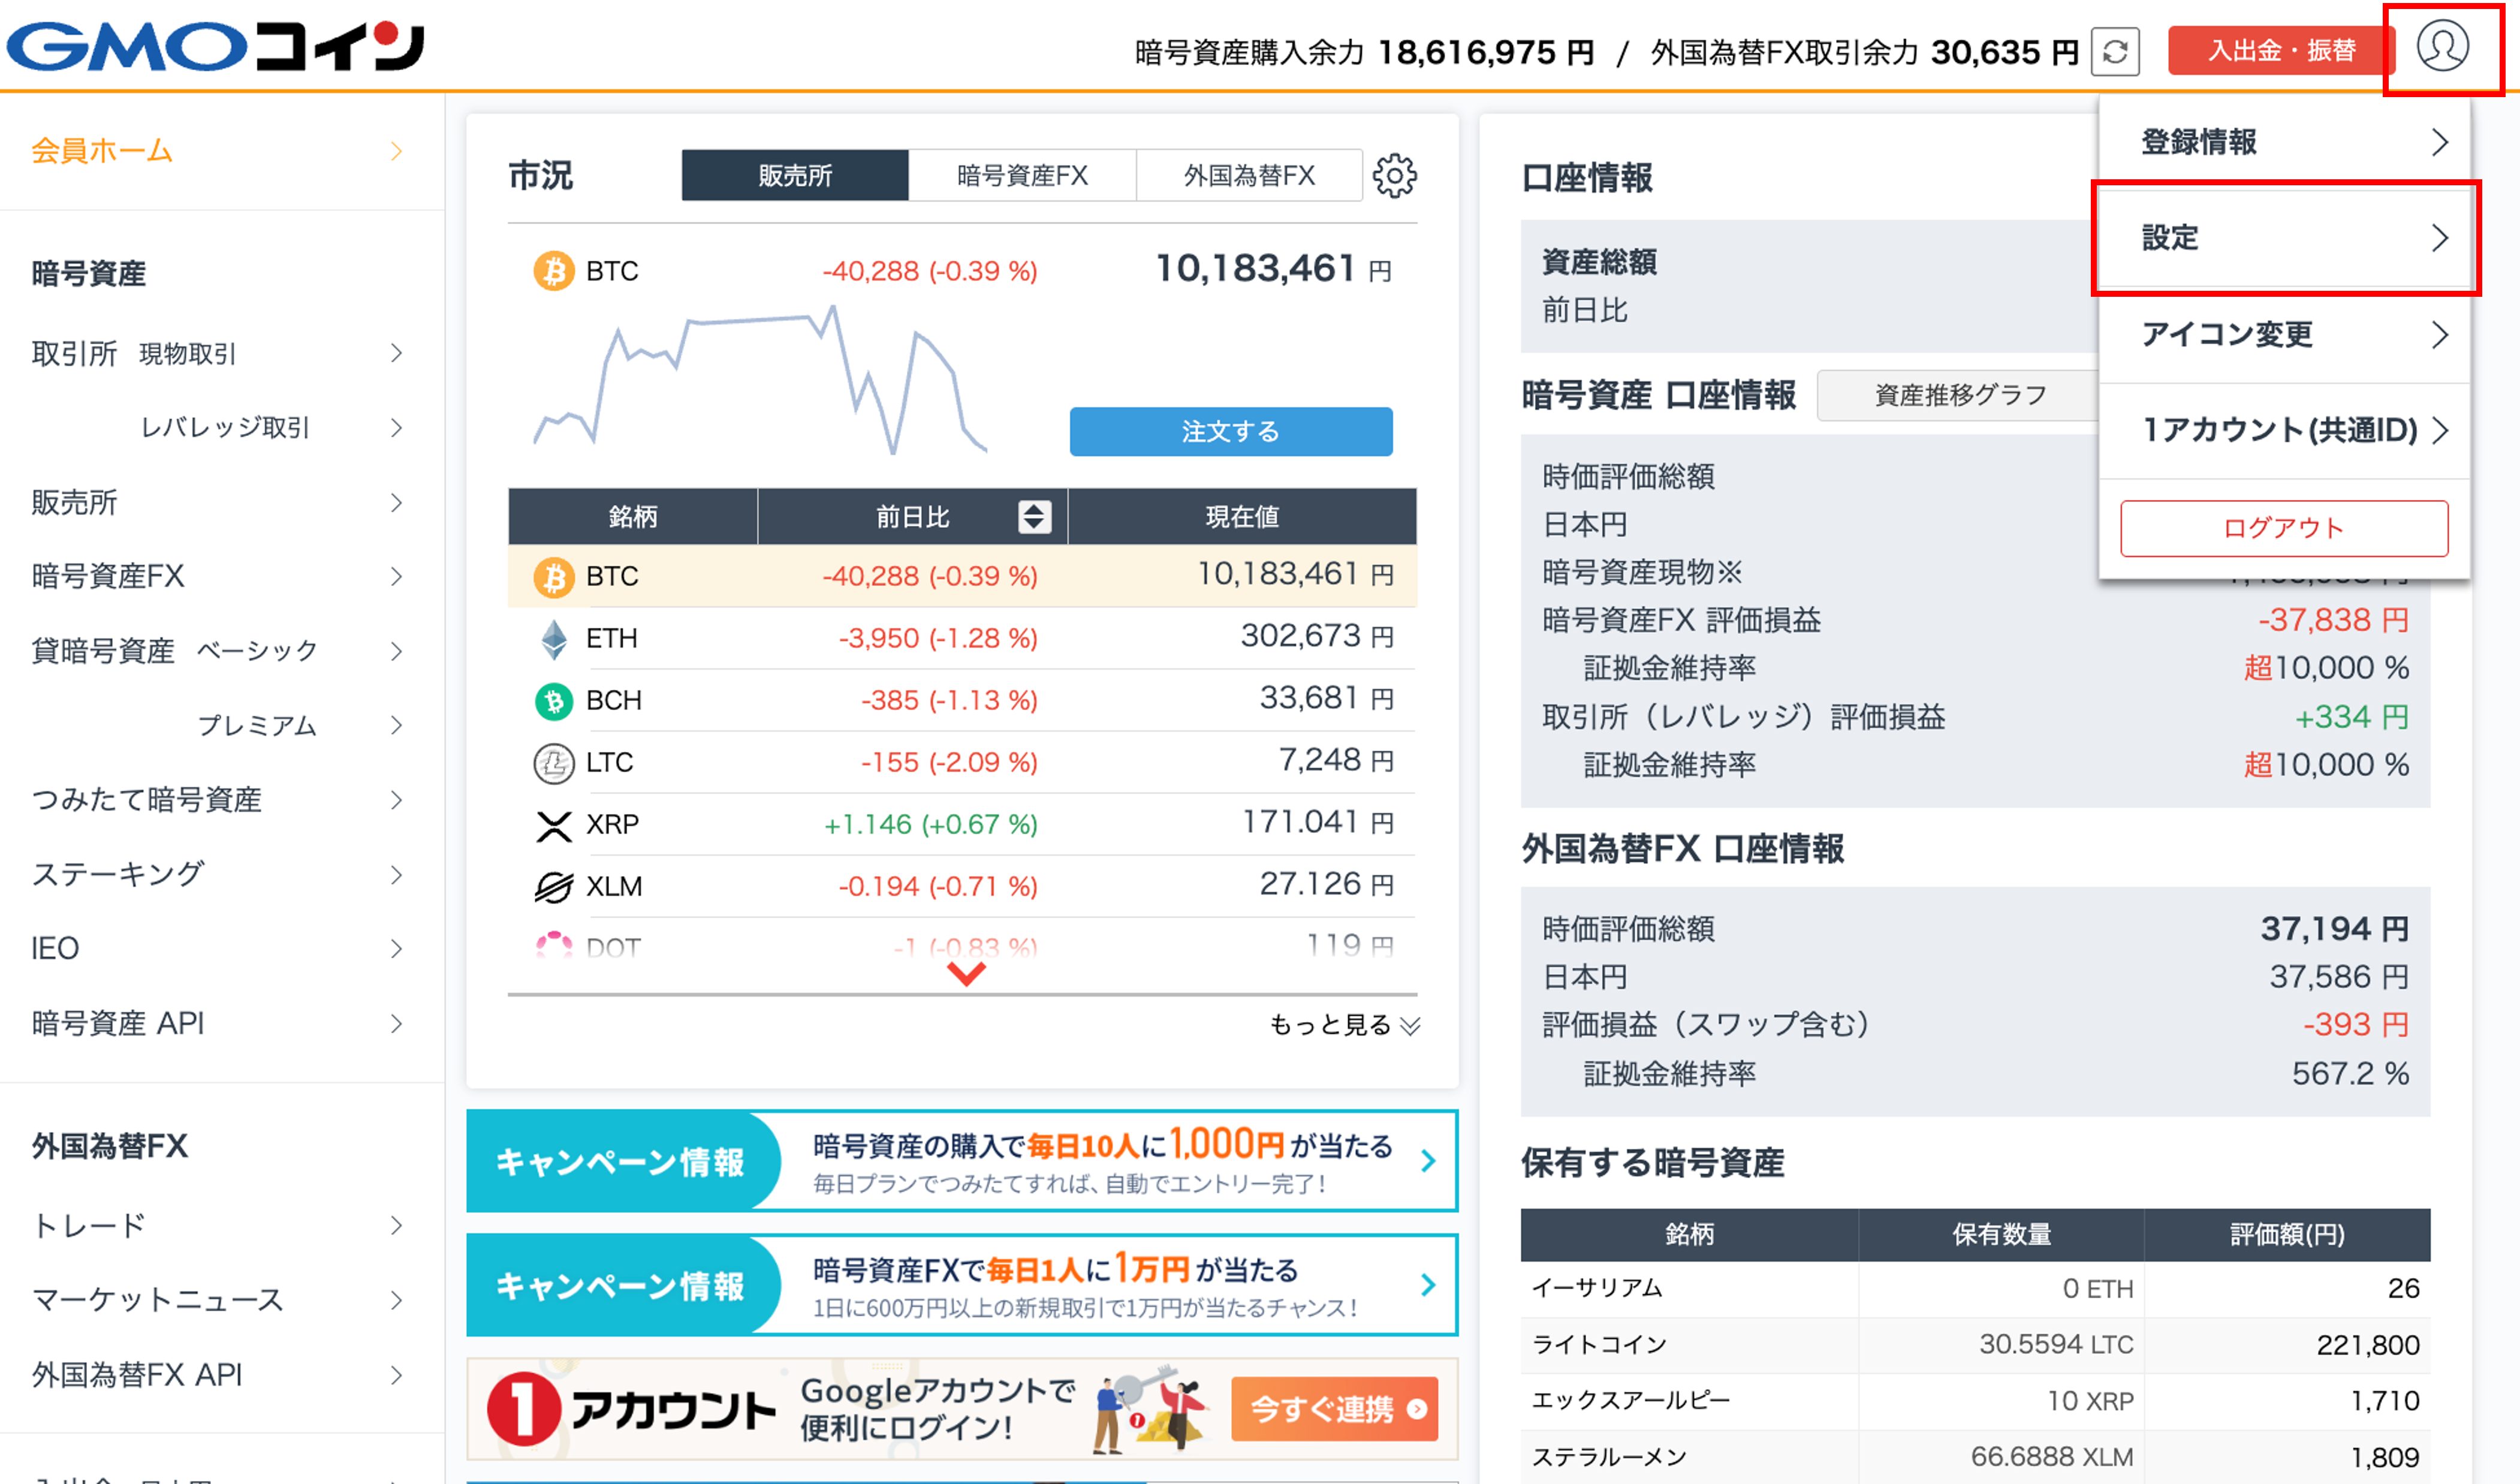Image resolution: width=2520 pixels, height=1484 pixels.
Task: Click 銘柄 column header in market table
Action: coord(633,517)
